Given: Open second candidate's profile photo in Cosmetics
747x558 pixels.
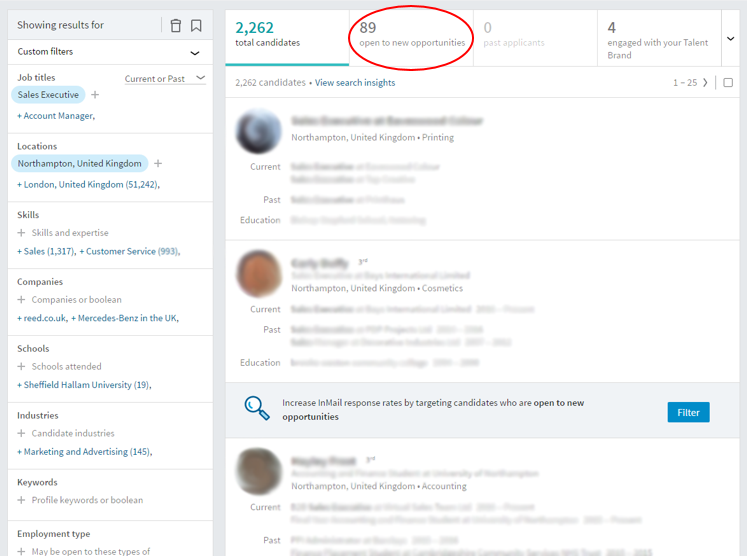Looking at the screenshot, I should tap(259, 274).
